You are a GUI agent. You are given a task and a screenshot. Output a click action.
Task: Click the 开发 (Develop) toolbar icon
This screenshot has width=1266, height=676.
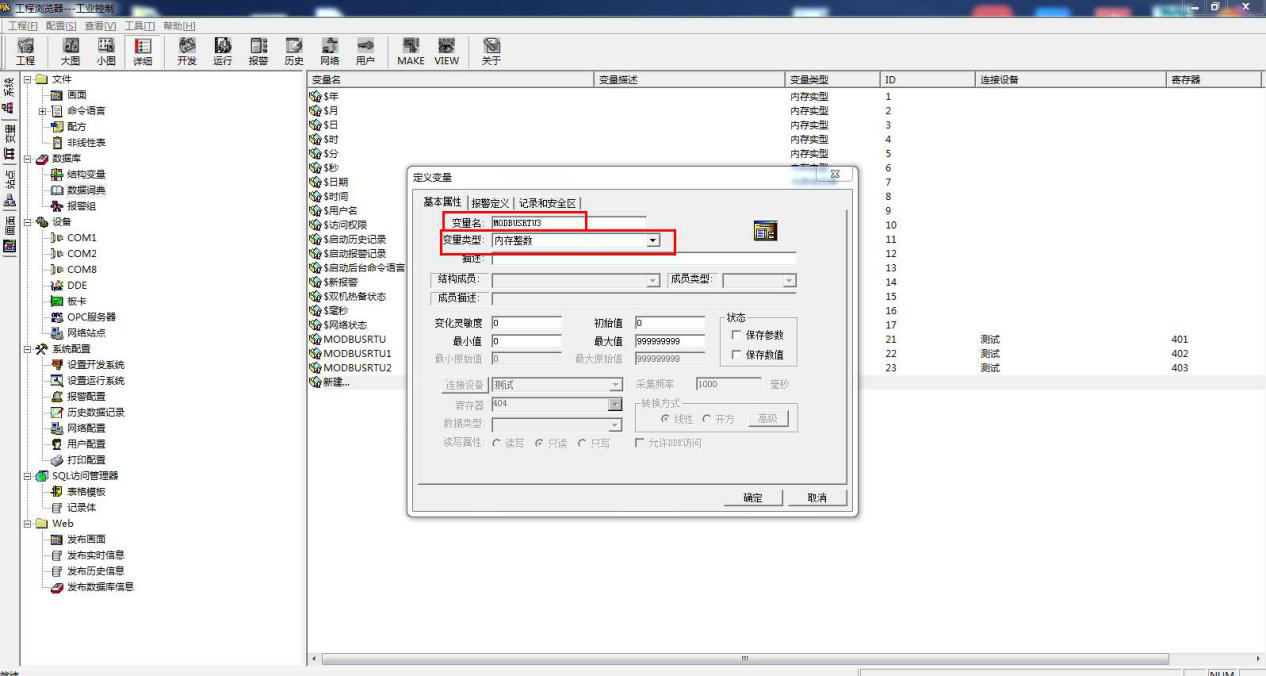(186, 51)
